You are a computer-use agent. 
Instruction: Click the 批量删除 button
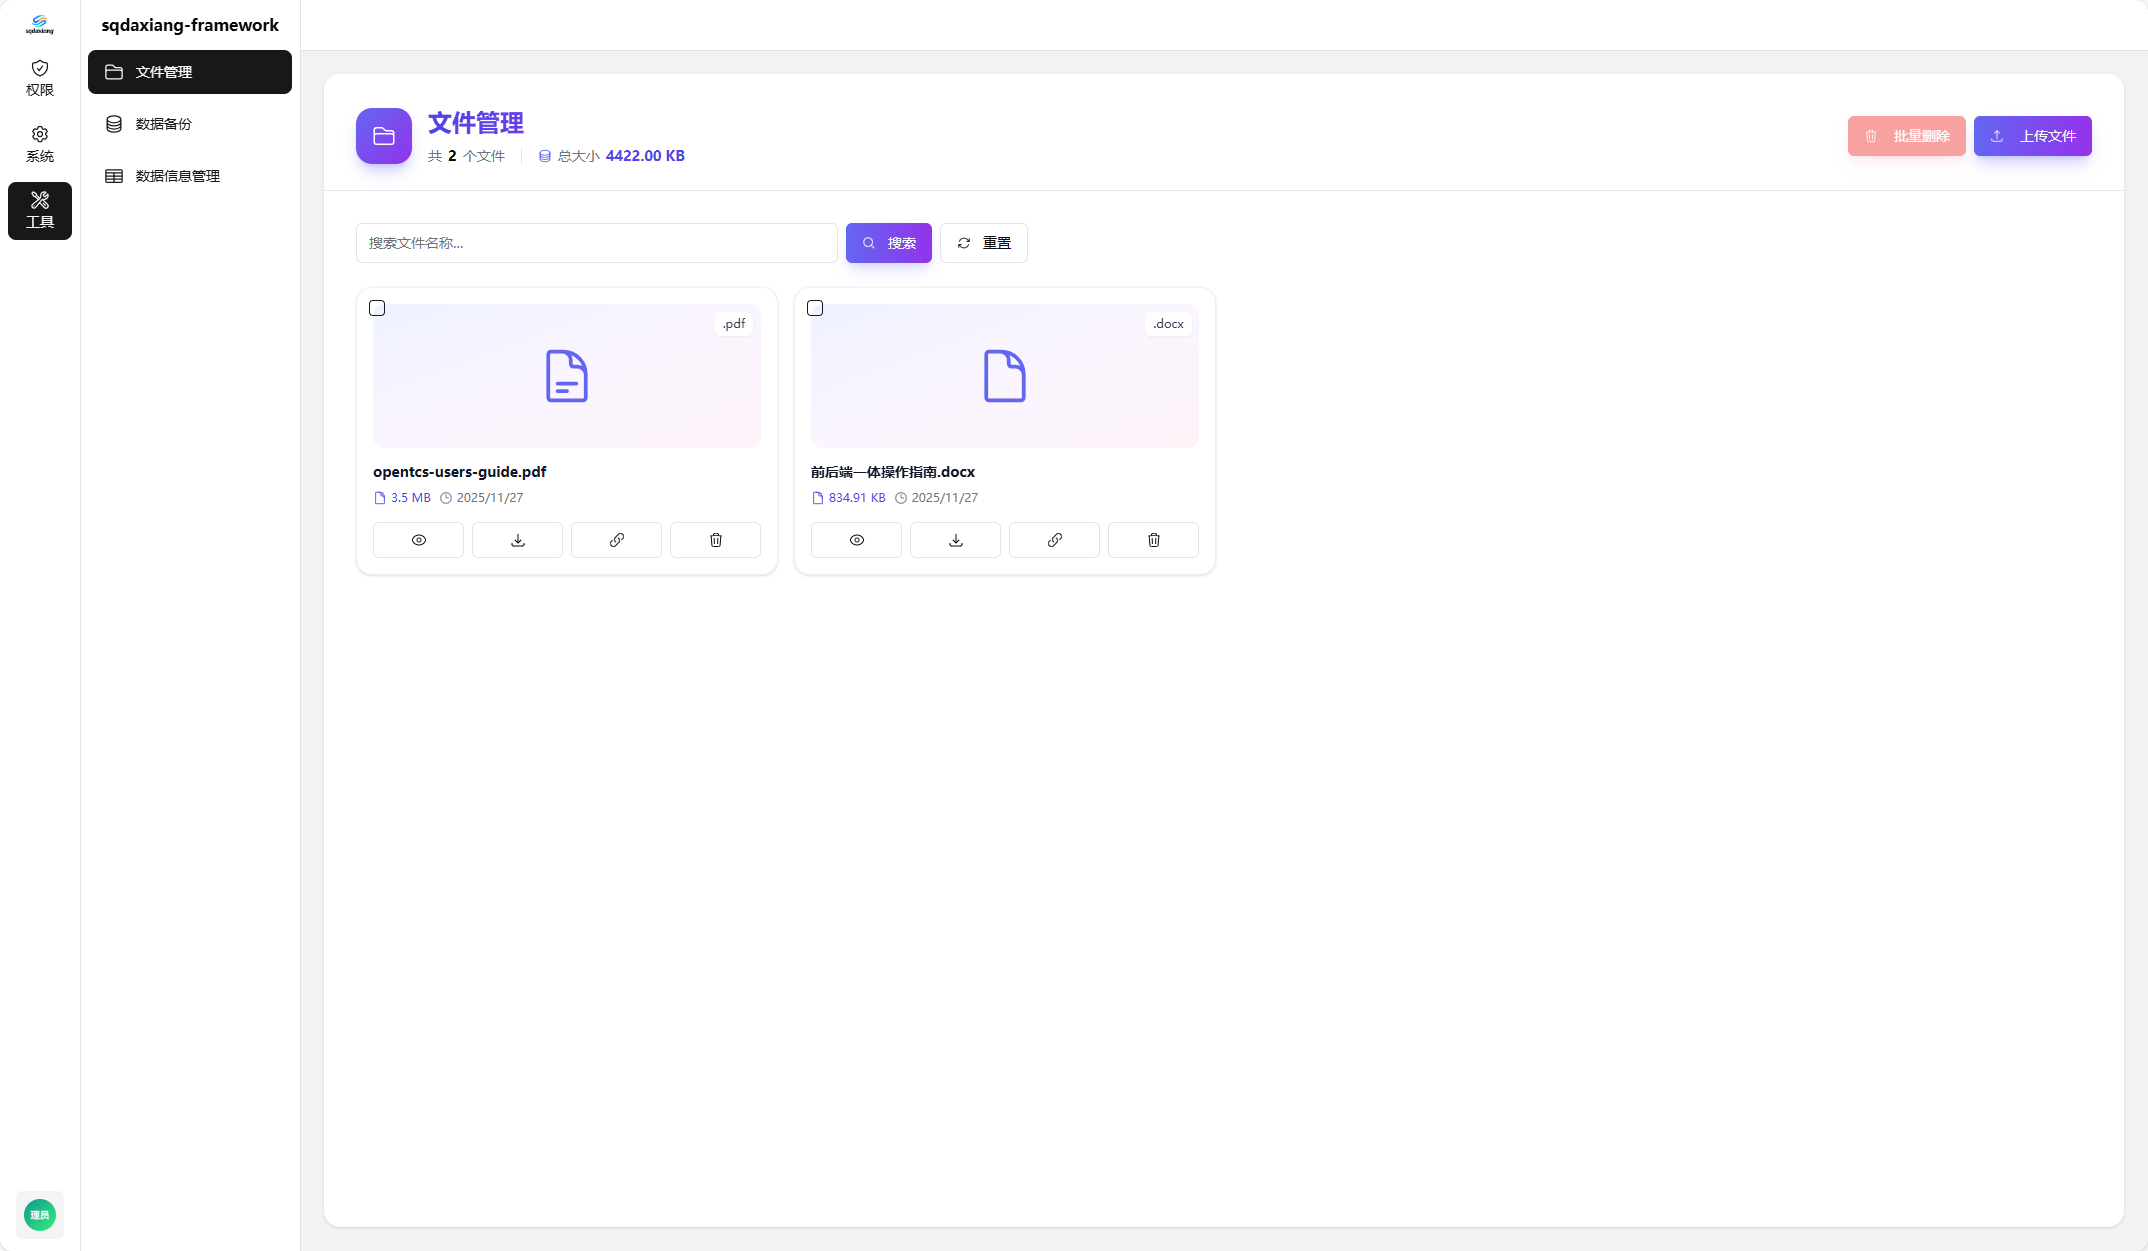pos(1906,136)
